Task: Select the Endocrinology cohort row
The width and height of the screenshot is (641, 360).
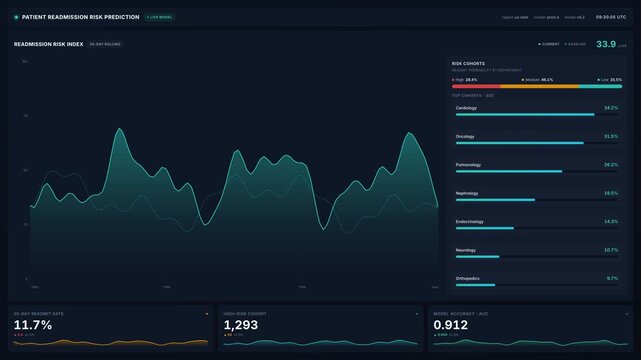Action: pyautogui.click(x=537, y=224)
